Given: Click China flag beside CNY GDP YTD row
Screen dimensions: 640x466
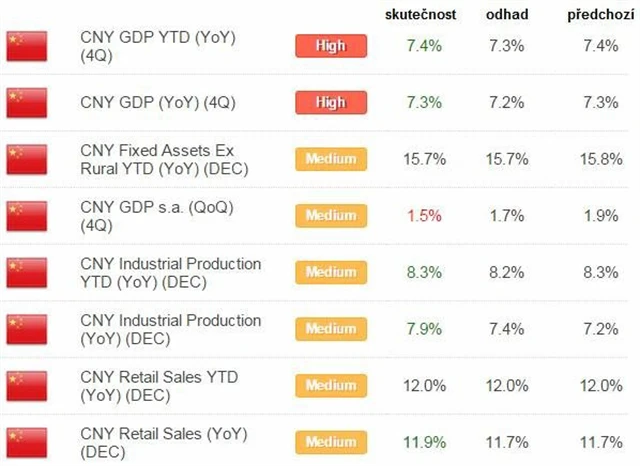Looking at the screenshot, I should tap(27, 46).
